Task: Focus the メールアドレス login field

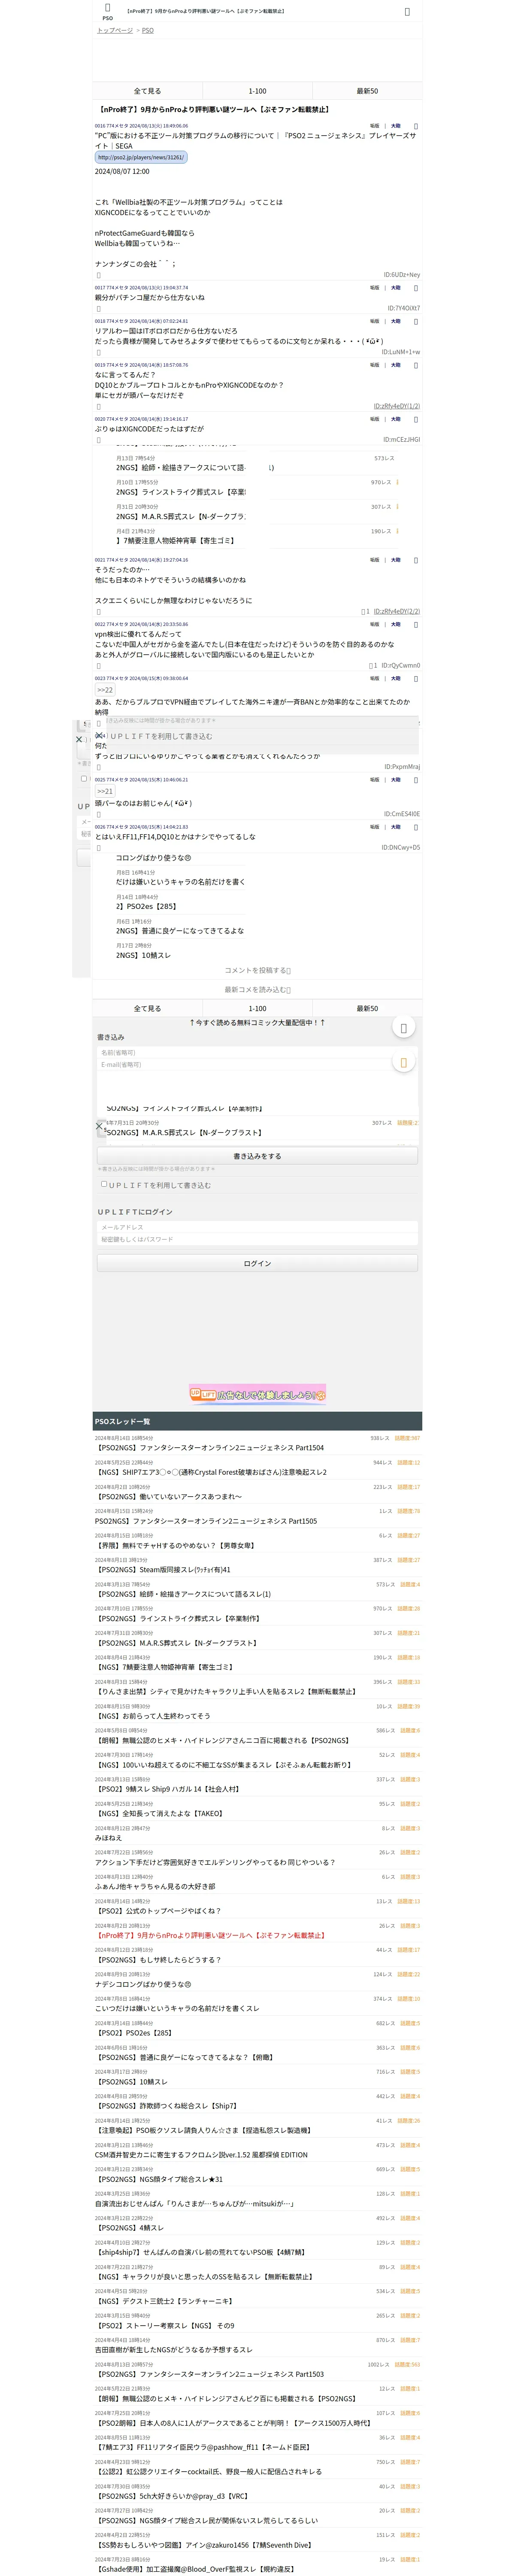Action: point(257,1227)
